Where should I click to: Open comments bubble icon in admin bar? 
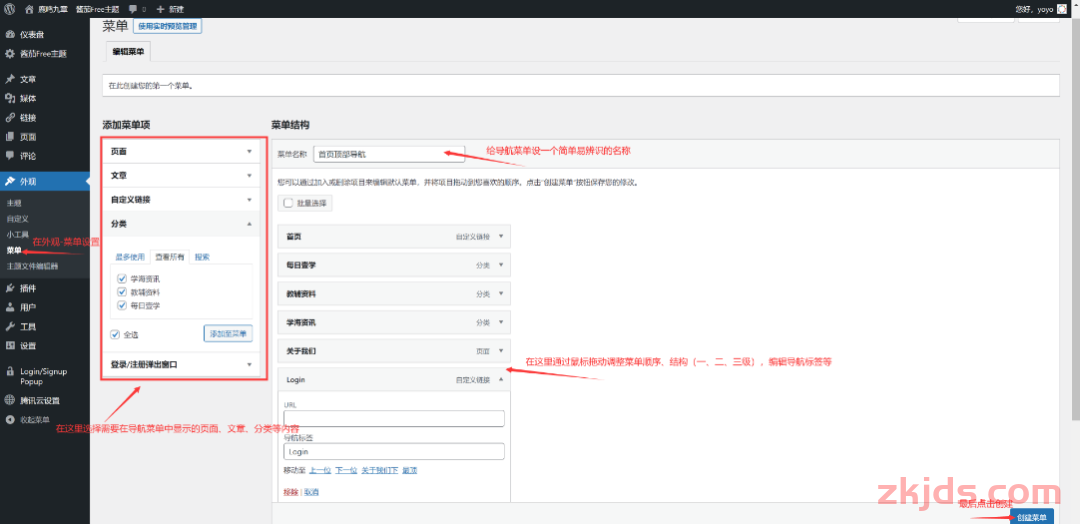(133, 9)
